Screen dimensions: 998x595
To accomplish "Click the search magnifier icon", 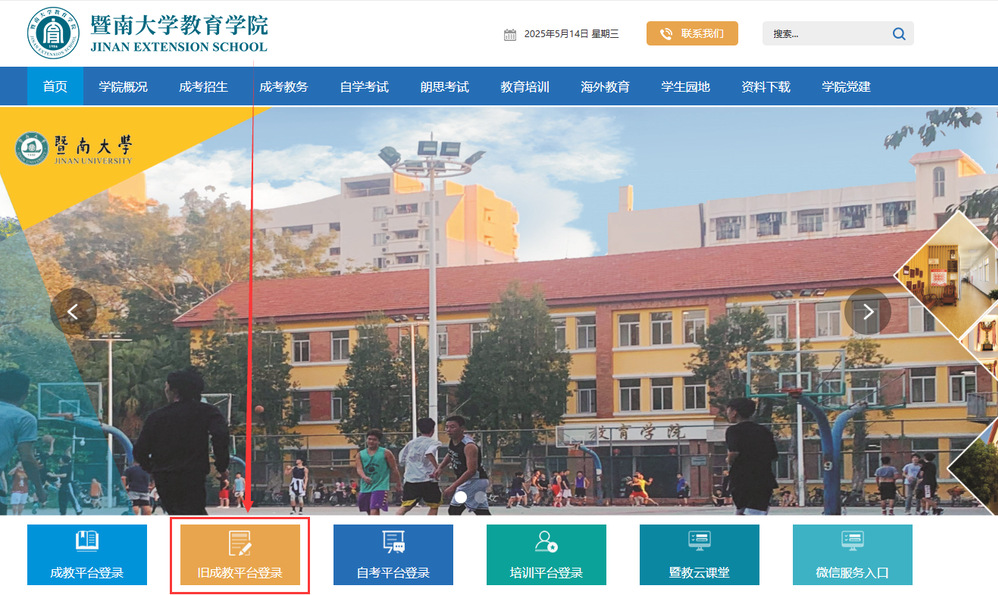I will (898, 34).
